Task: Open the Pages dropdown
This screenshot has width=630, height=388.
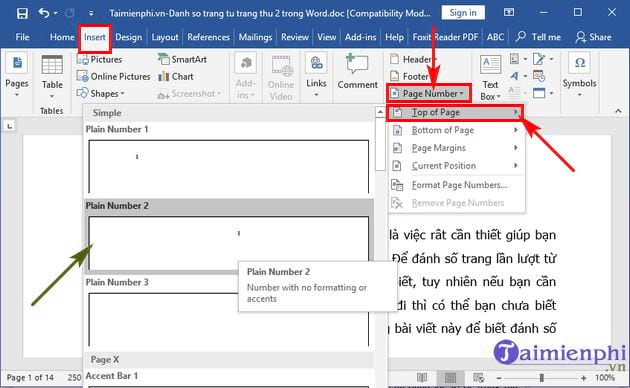Action: [17, 76]
